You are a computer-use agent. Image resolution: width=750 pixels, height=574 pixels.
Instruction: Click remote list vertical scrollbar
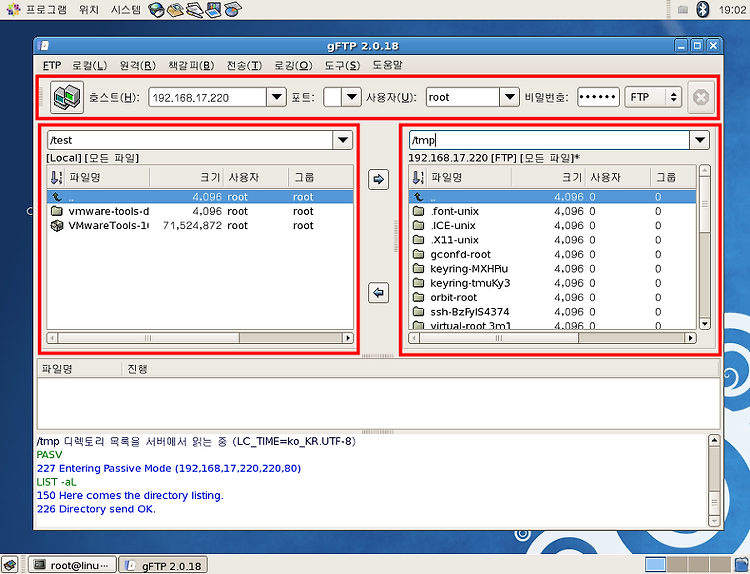(705, 247)
